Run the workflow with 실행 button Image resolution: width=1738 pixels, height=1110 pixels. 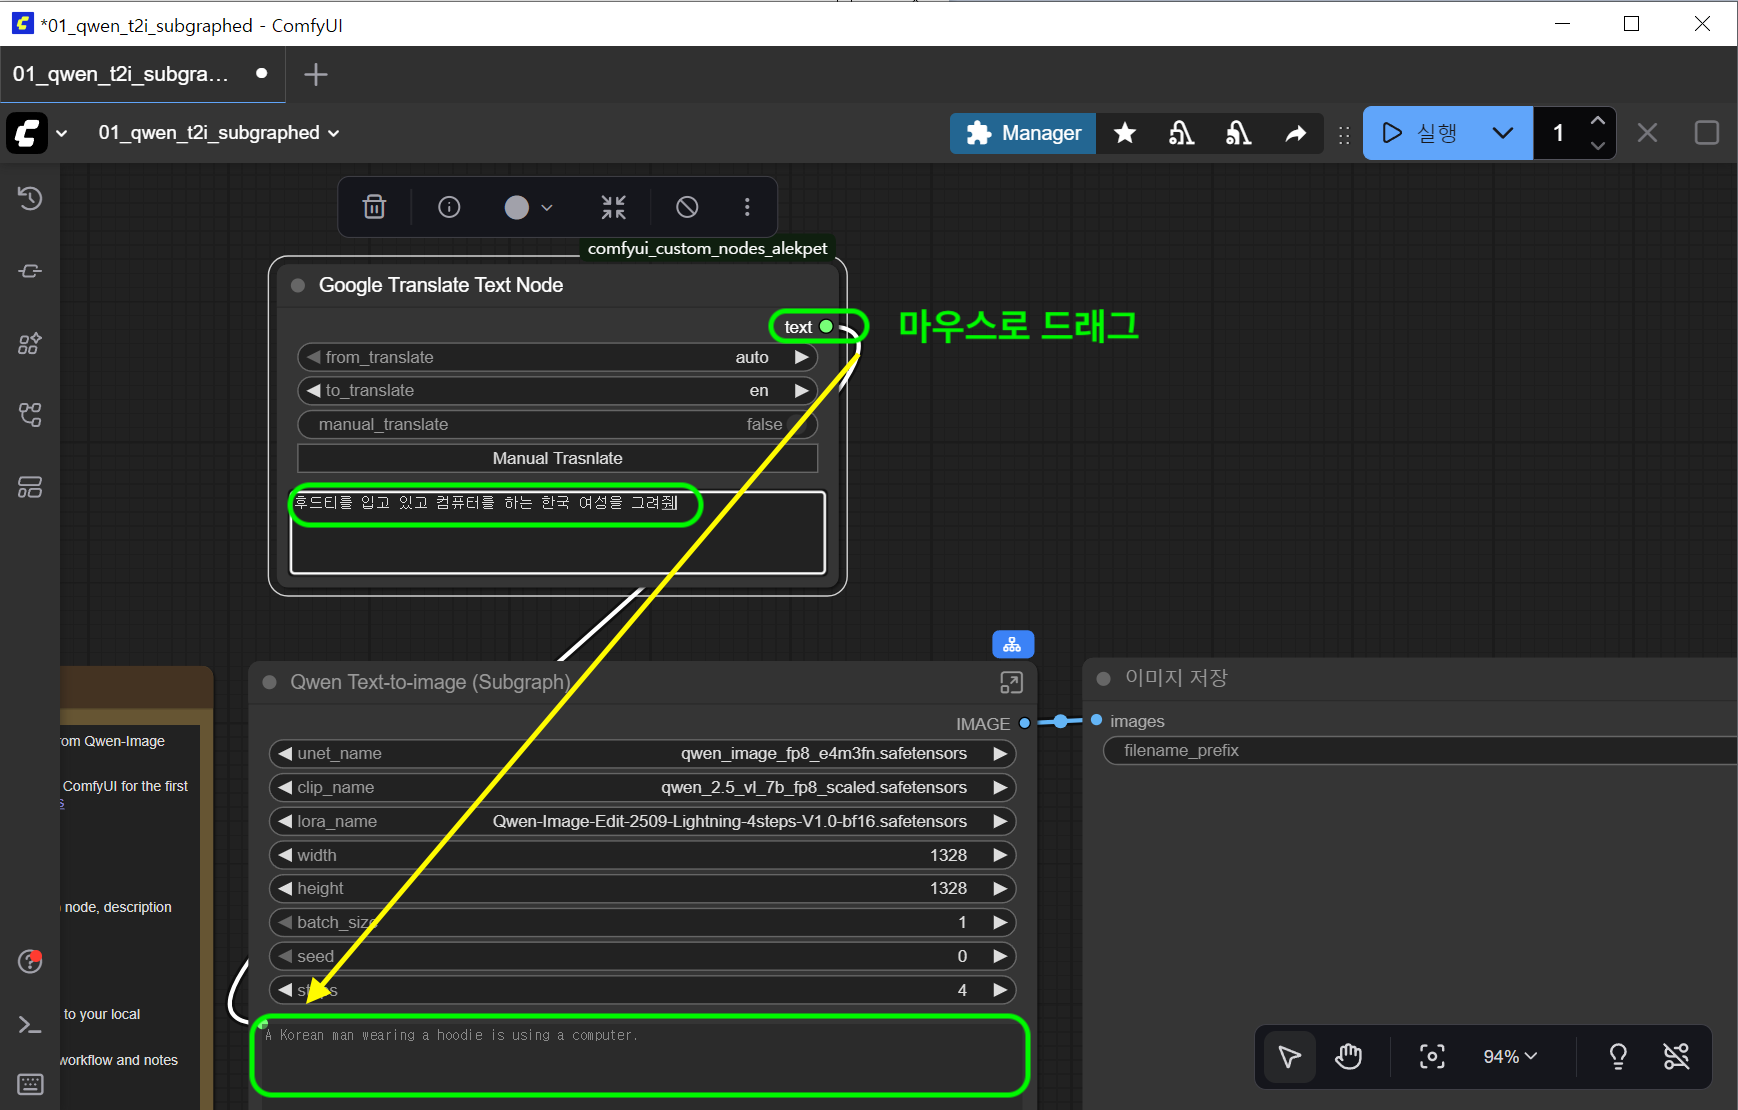1419,133
